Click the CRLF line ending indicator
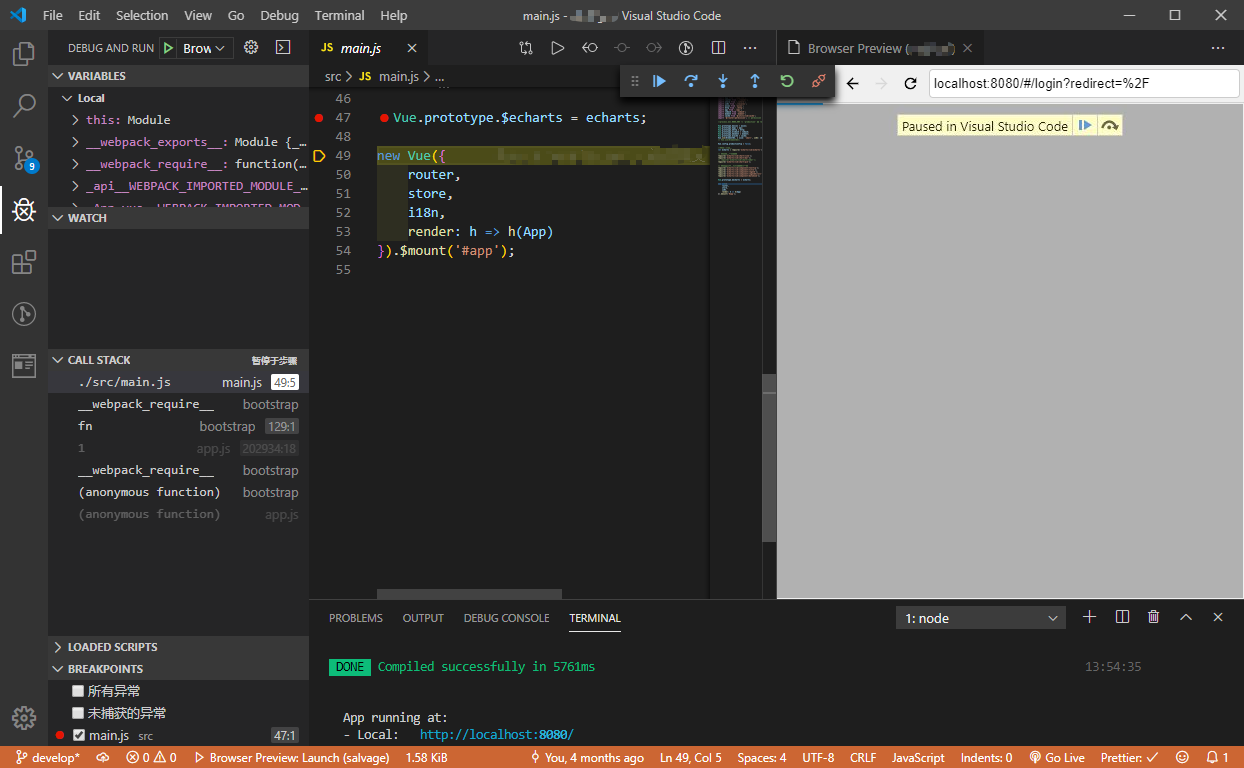 [863, 758]
